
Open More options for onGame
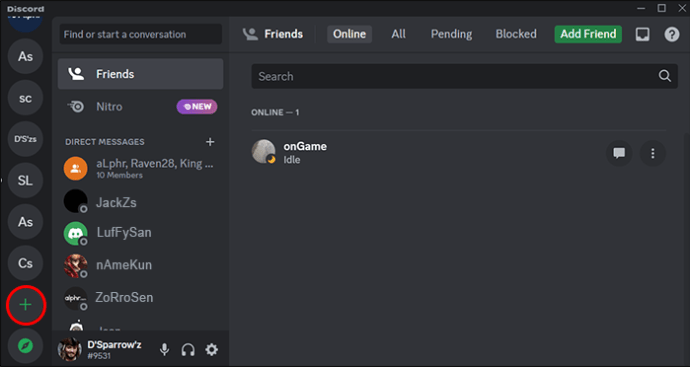tap(653, 153)
